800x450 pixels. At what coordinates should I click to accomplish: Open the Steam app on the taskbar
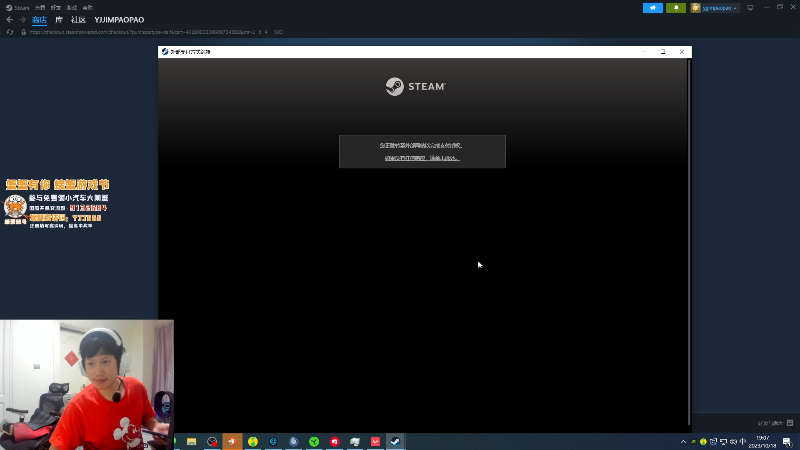click(x=395, y=441)
